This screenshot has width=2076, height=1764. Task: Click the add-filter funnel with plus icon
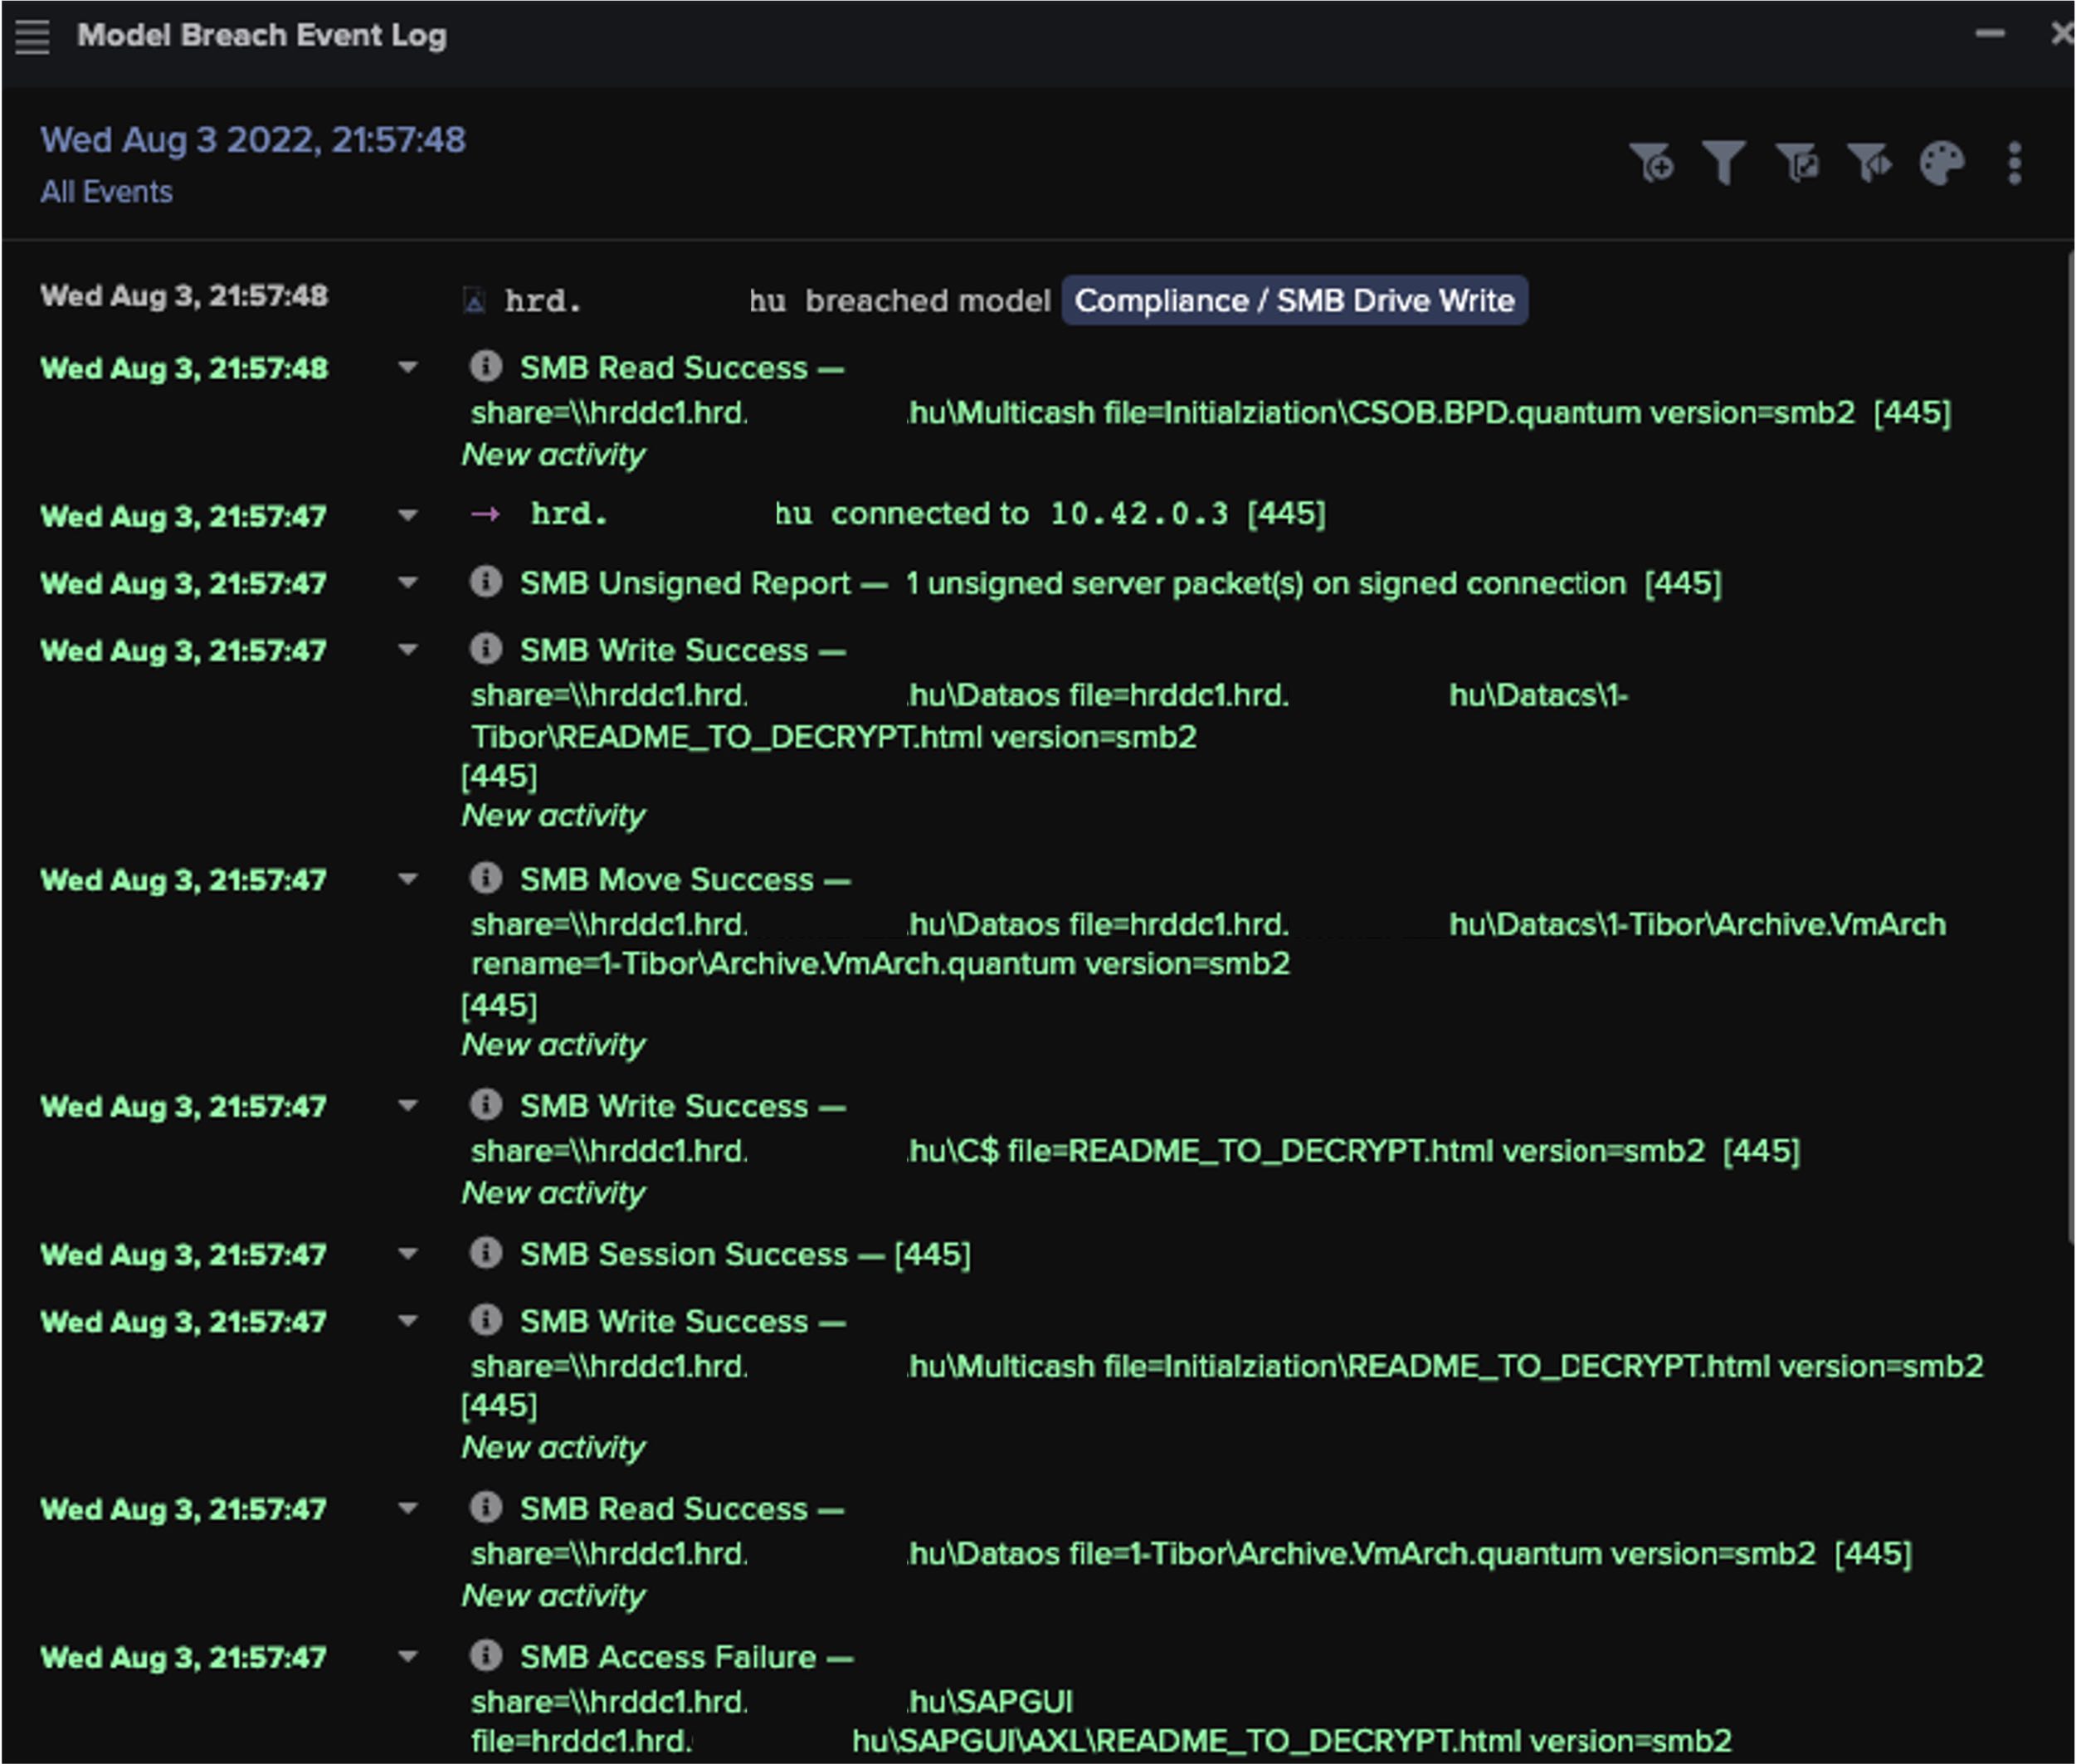pos(1652,163)
